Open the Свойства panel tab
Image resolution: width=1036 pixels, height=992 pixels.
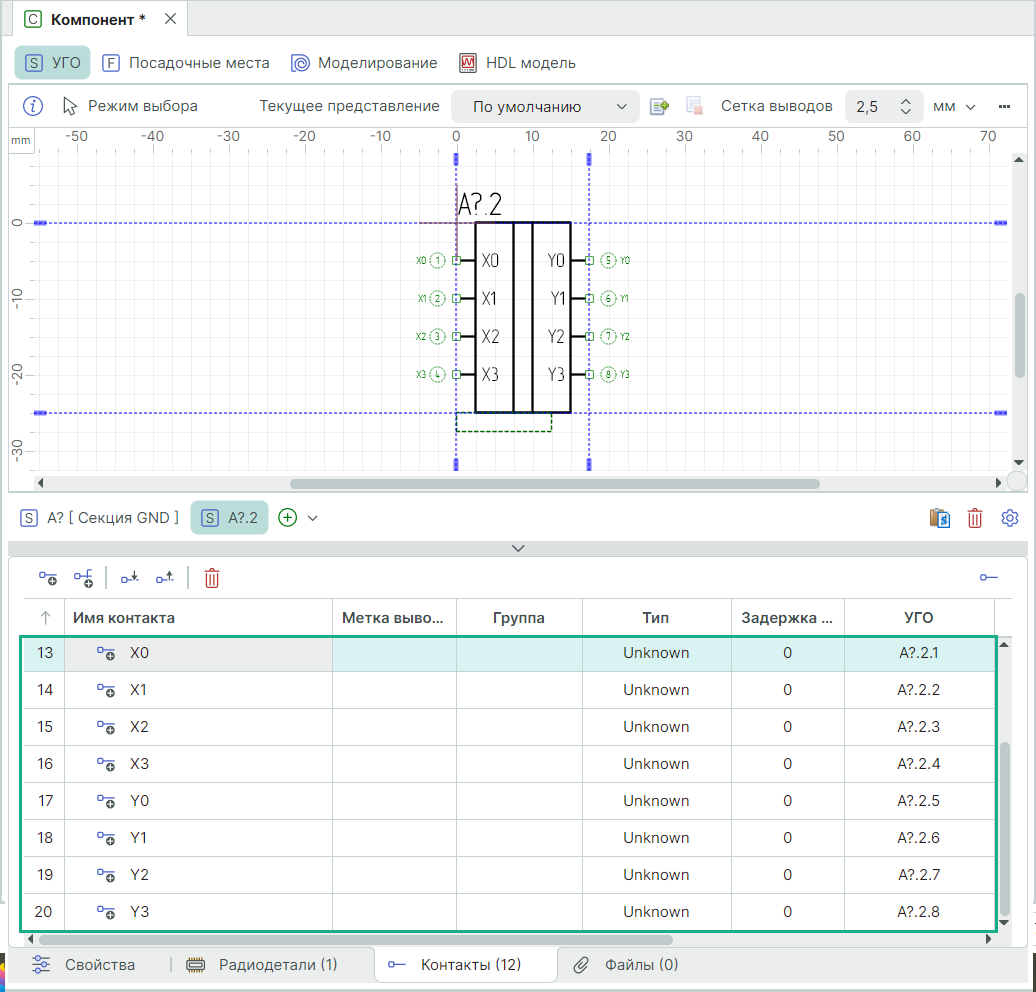click(x=85, y=965)
